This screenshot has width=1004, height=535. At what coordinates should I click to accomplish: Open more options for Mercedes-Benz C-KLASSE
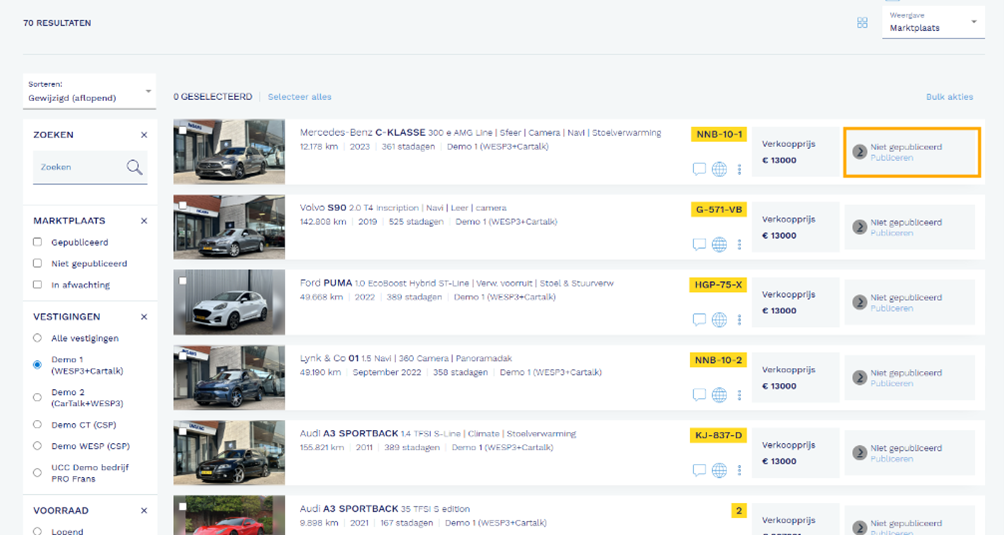point(739,169)
